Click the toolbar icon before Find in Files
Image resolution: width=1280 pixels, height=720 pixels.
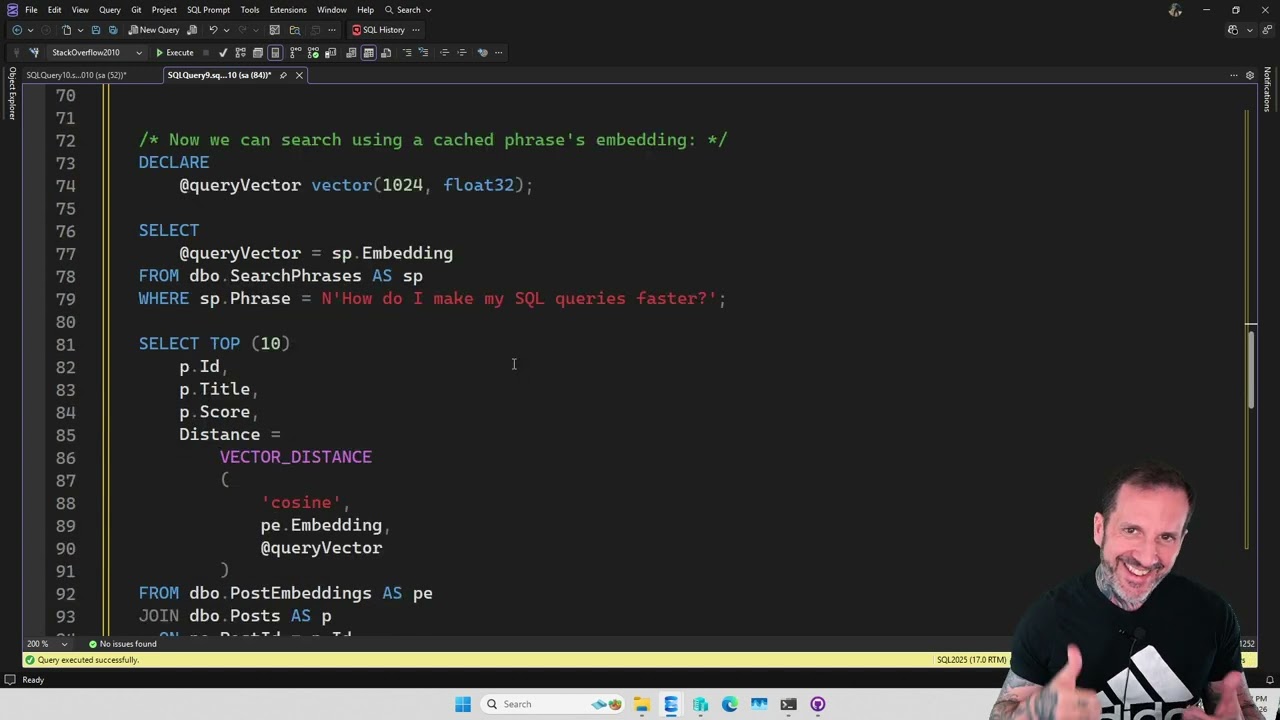pos(274,30)
